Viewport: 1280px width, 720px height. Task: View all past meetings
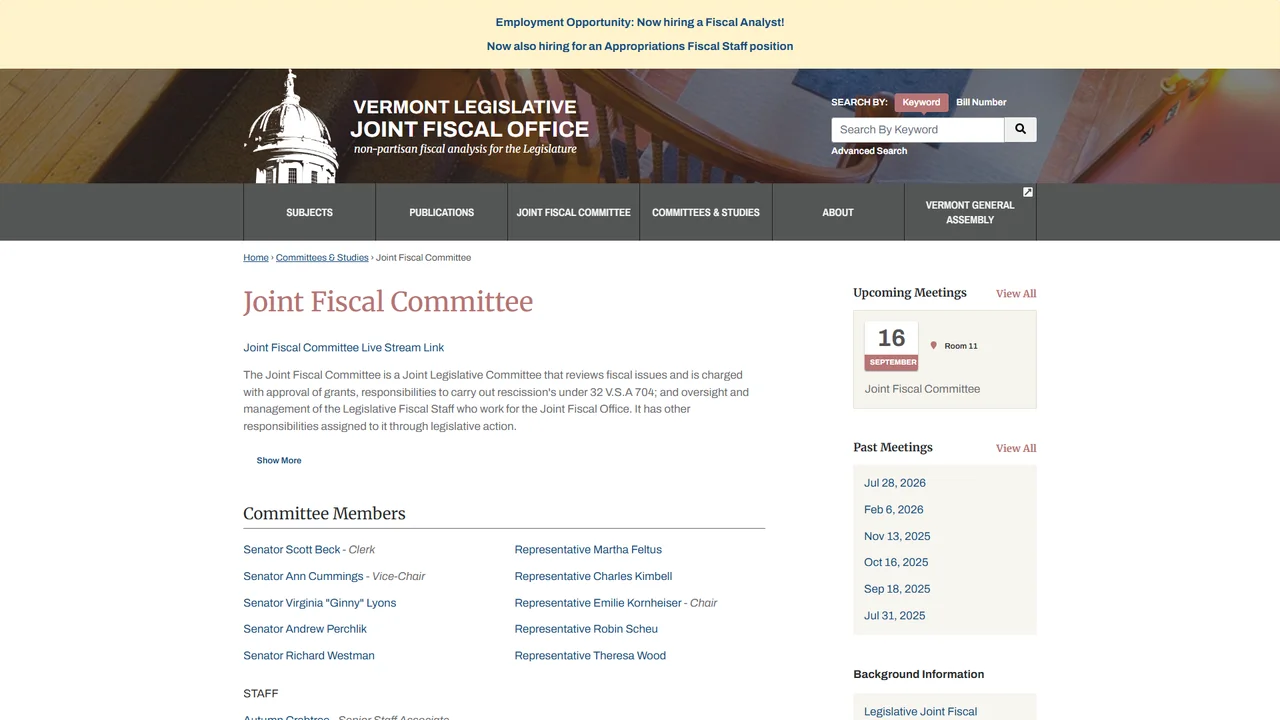point(1016,449)
